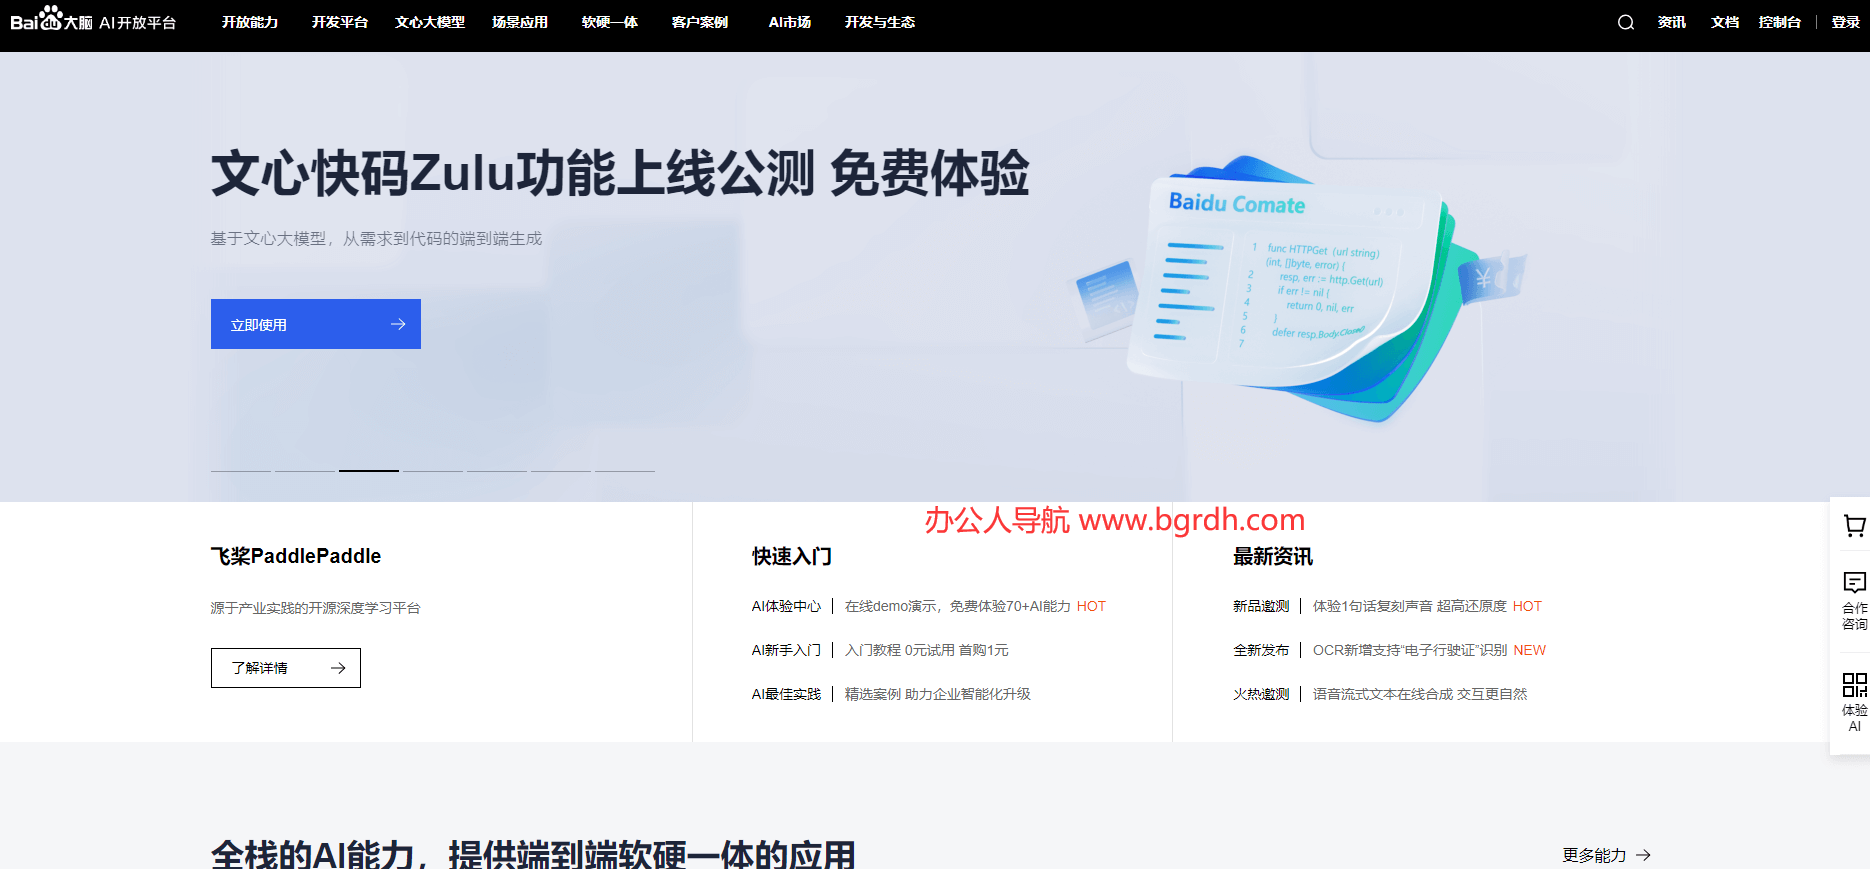1870x869 pixels.
Task: Open the 客户案例 menu
Action: pyautogui.click(x=700, y=22)
